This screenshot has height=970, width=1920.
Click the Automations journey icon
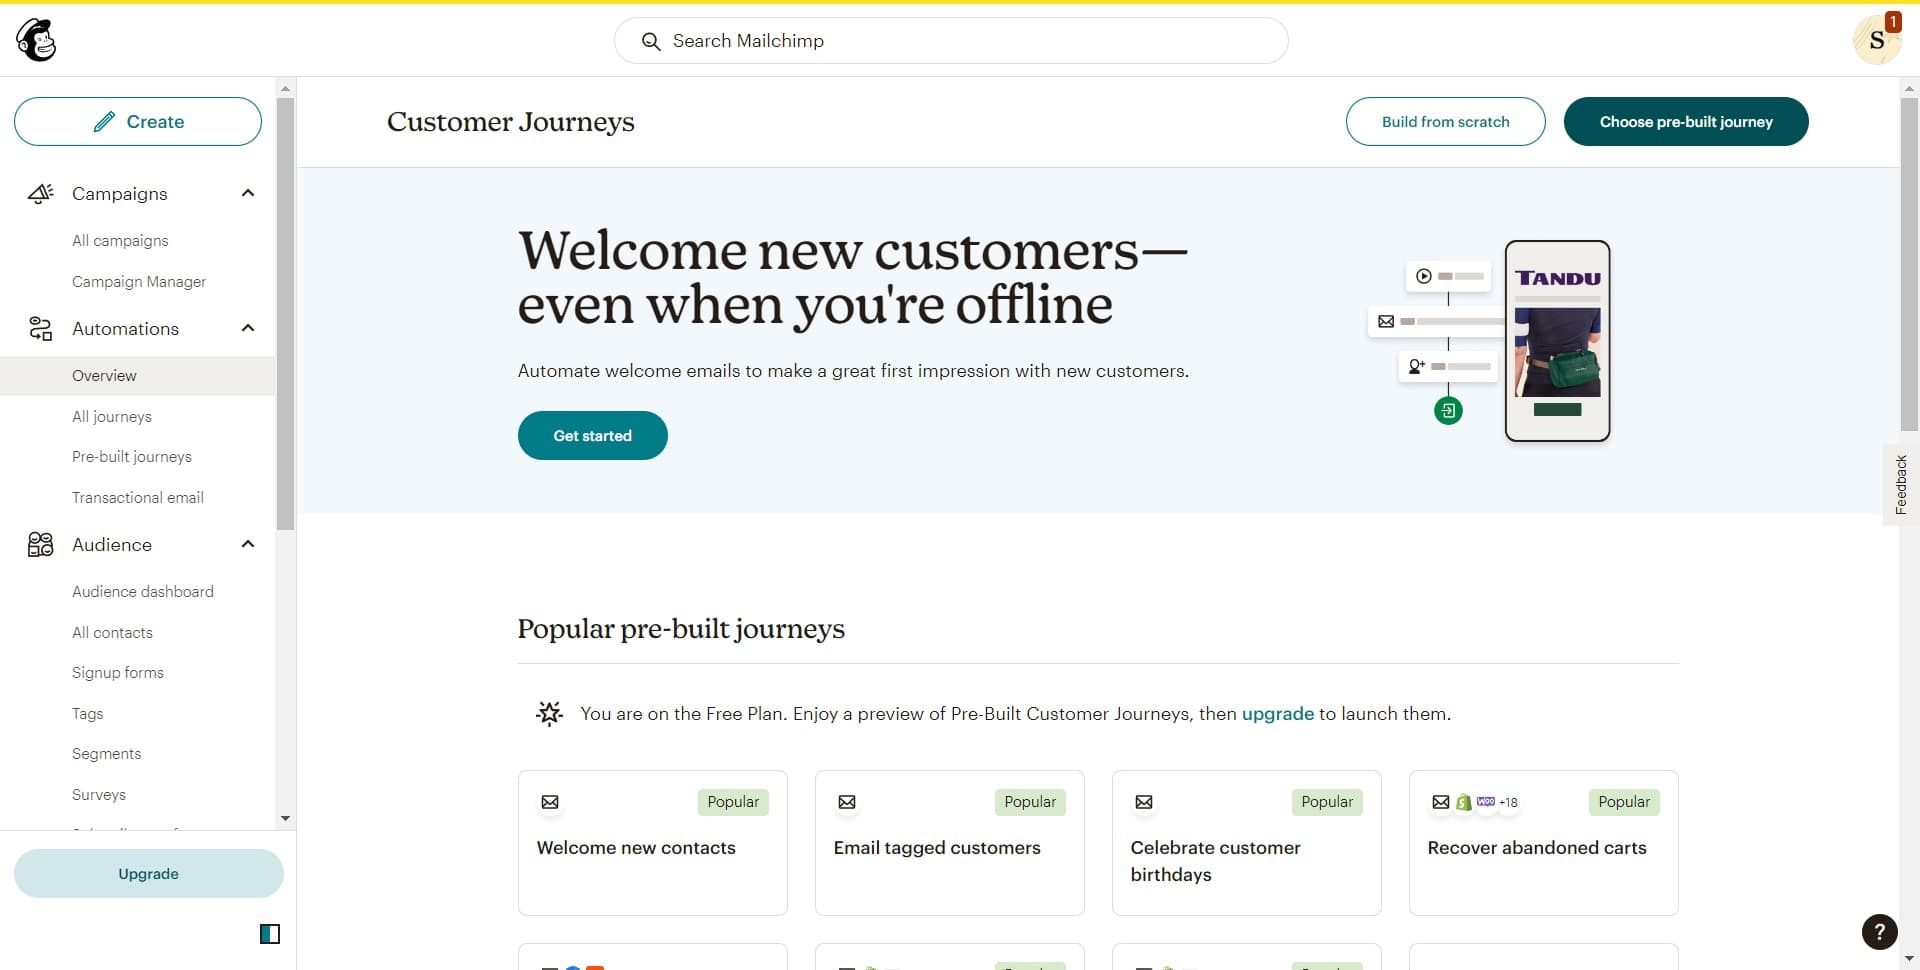point(40,328)
